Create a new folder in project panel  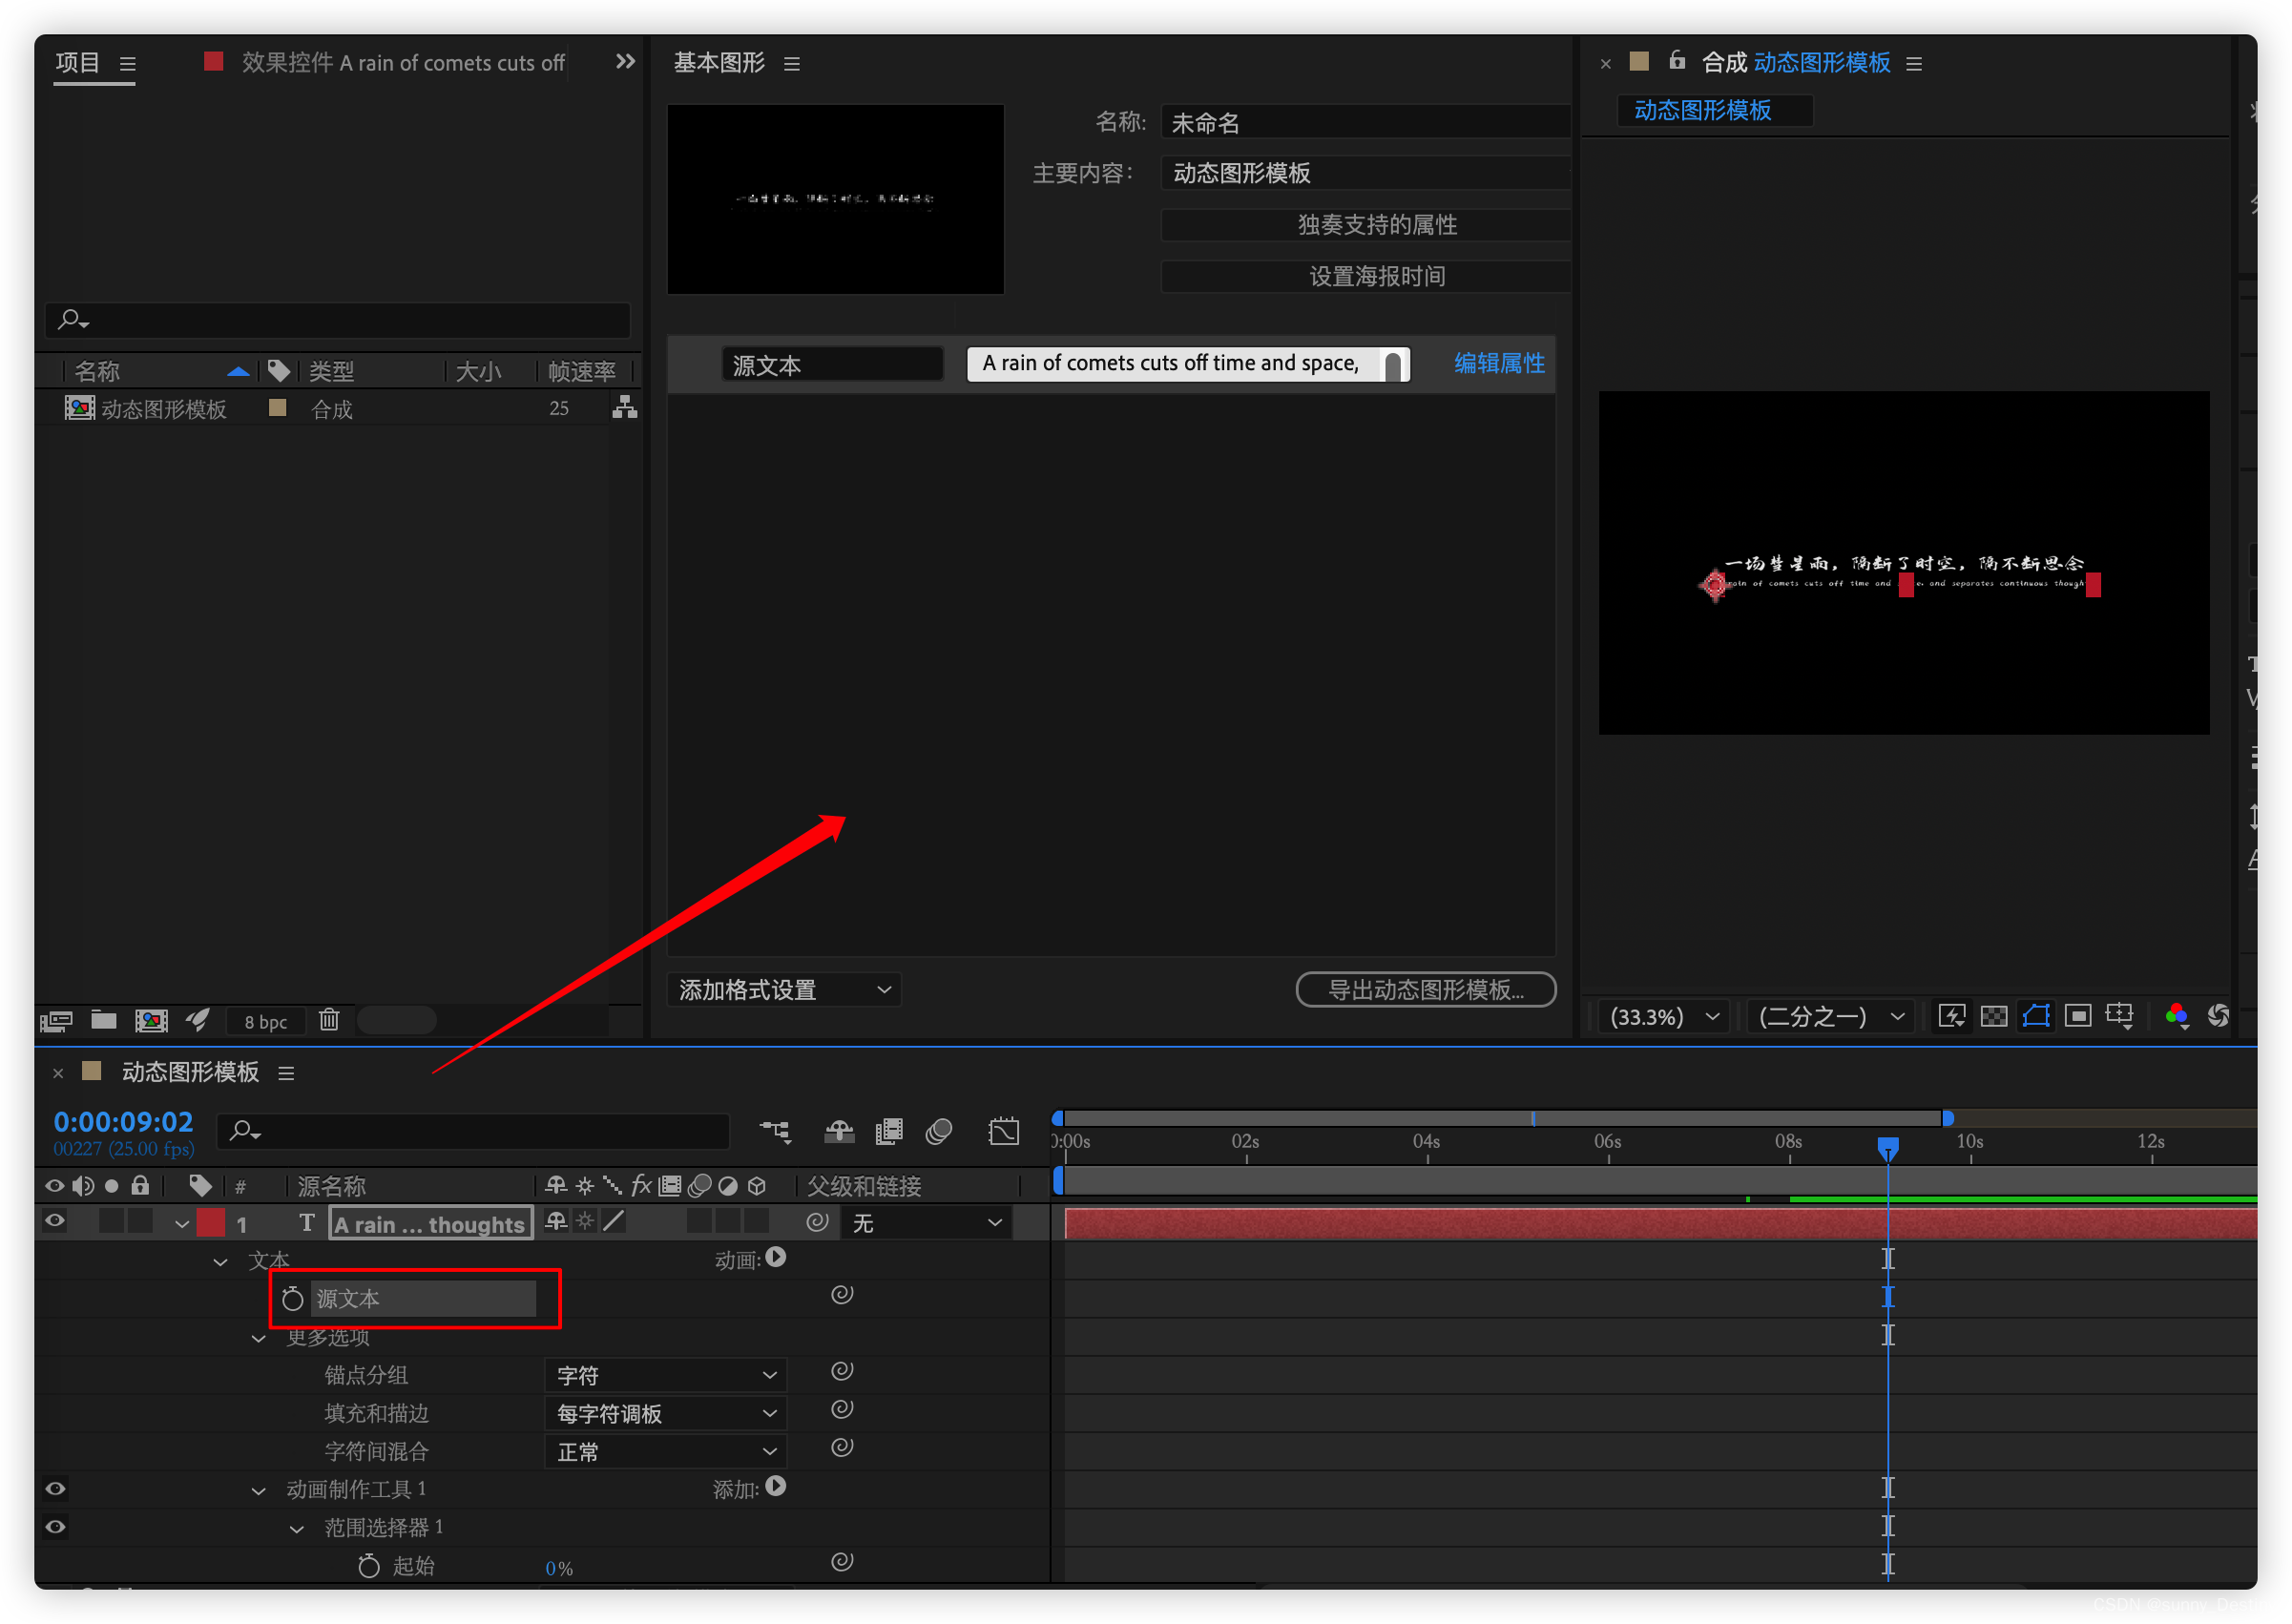coord(104,1020)
